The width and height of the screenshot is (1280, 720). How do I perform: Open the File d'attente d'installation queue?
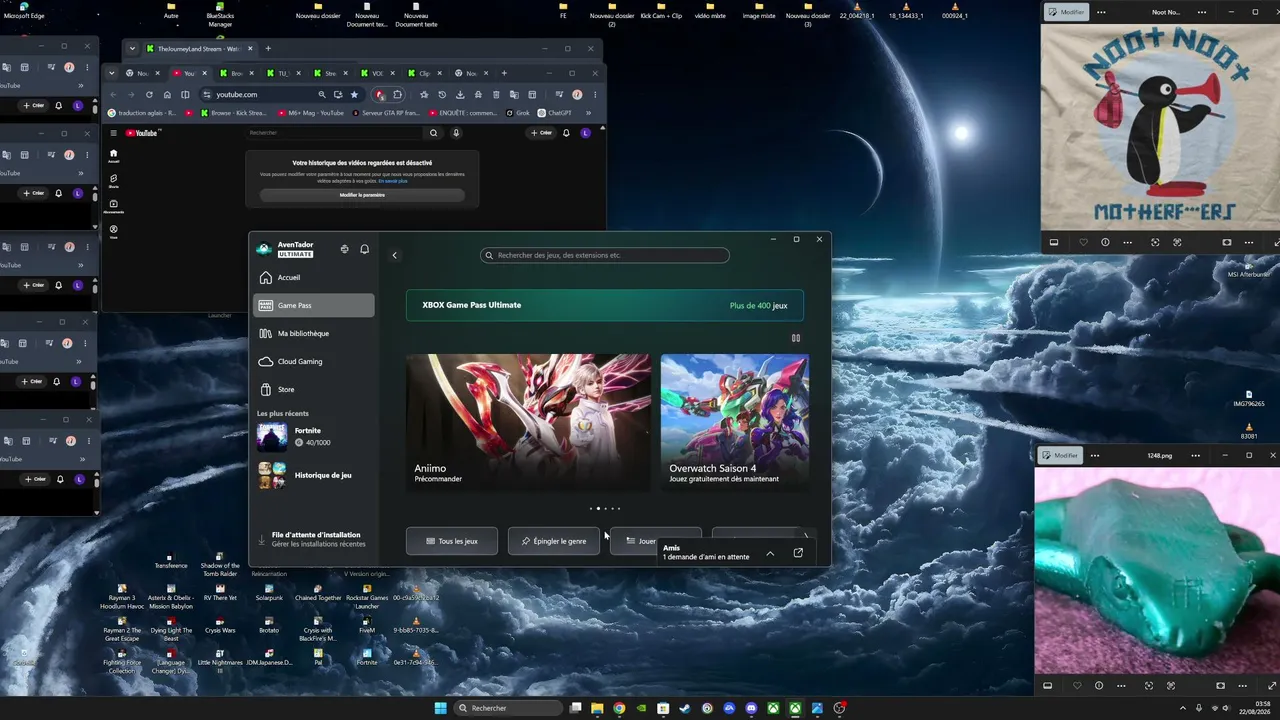click(x=315, y=539)
